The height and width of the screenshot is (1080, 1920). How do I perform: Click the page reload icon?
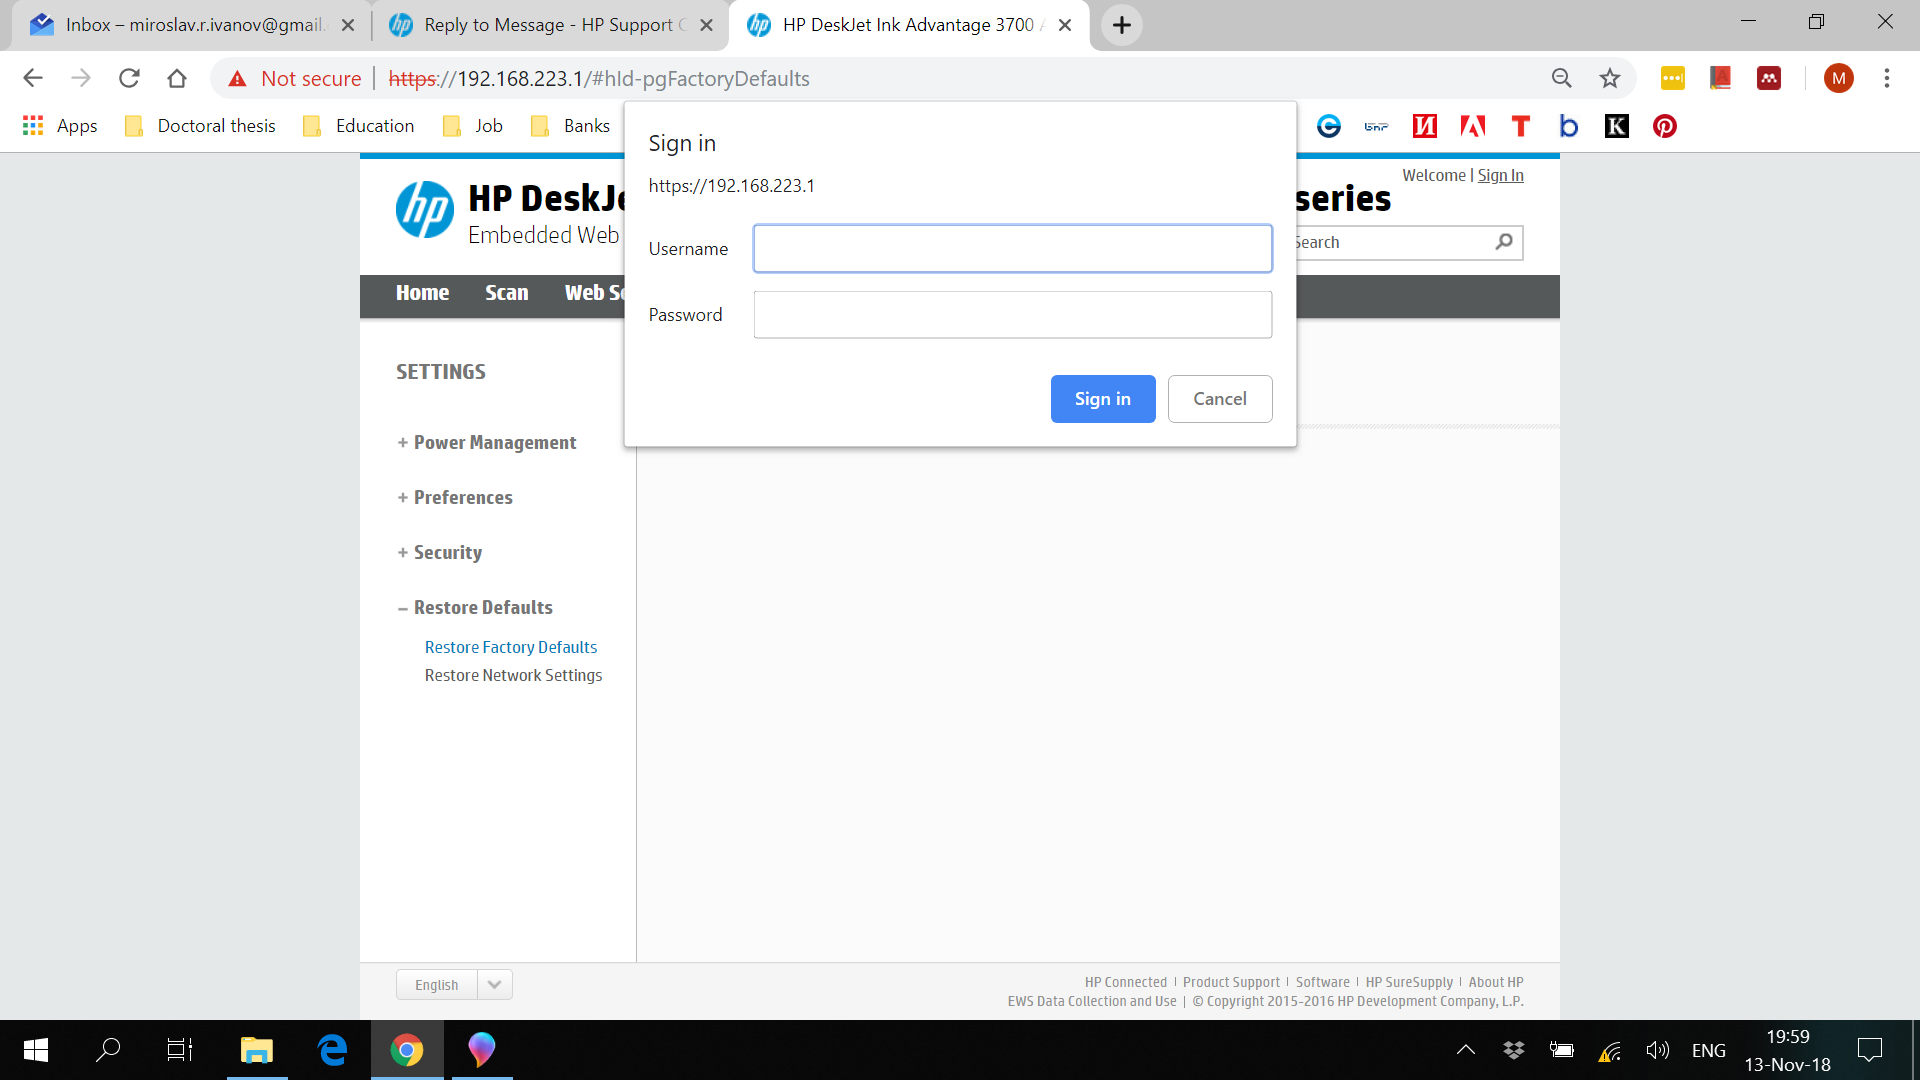tap(129, 78)
